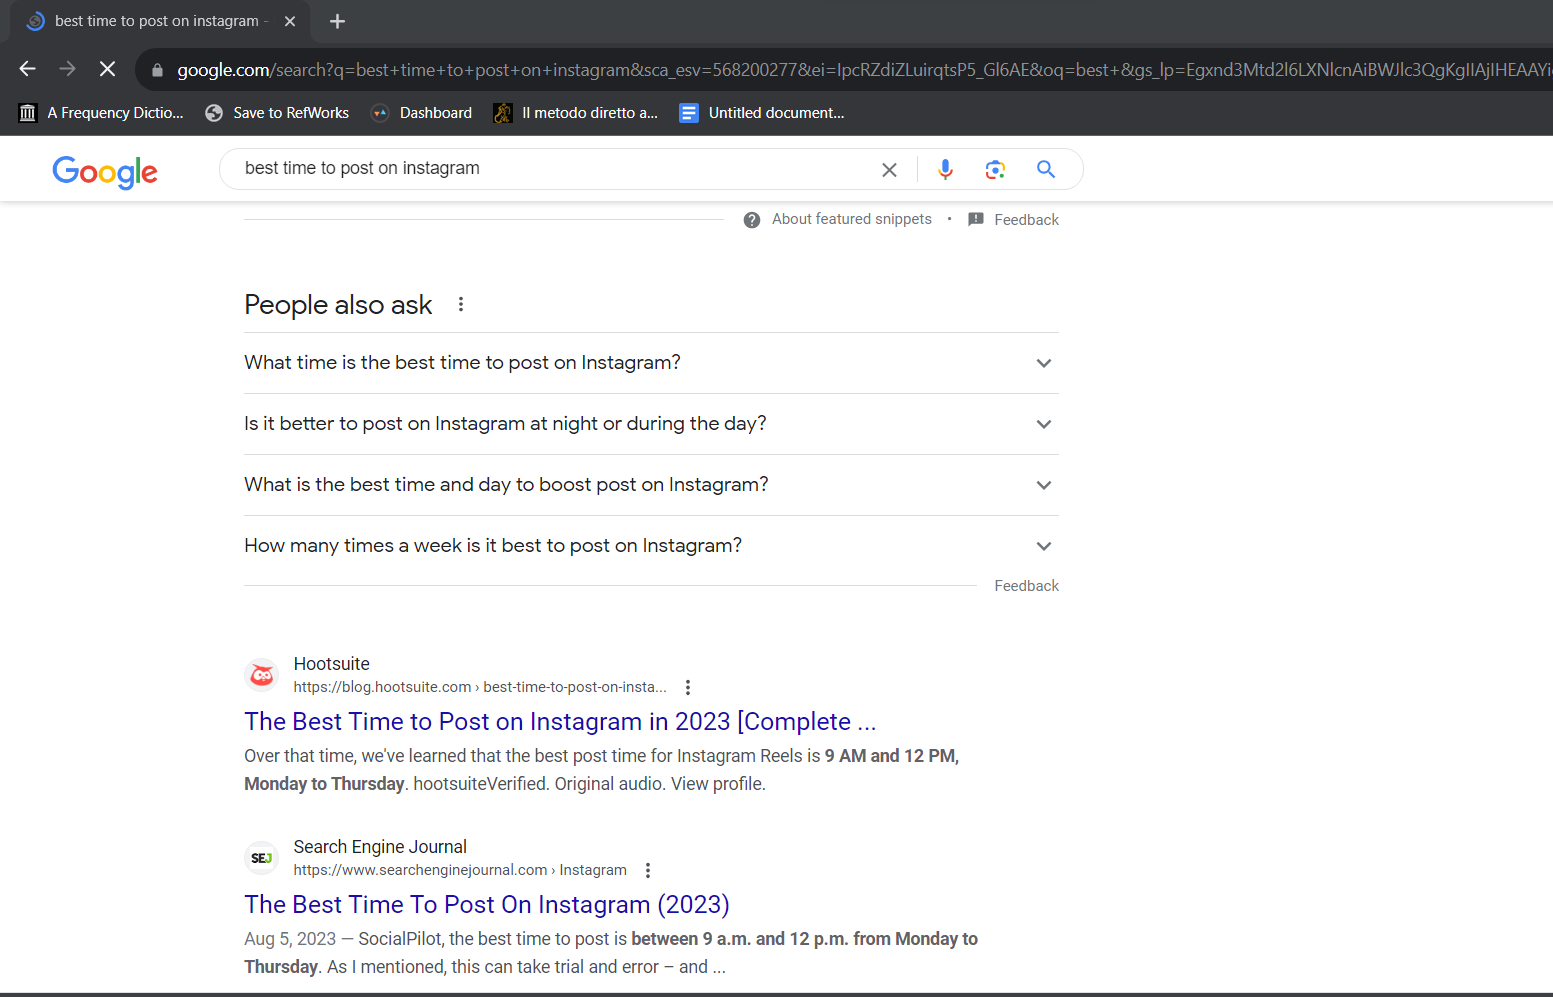
Task: Stop page loading with the X button
Action: (x=108, y=69)
